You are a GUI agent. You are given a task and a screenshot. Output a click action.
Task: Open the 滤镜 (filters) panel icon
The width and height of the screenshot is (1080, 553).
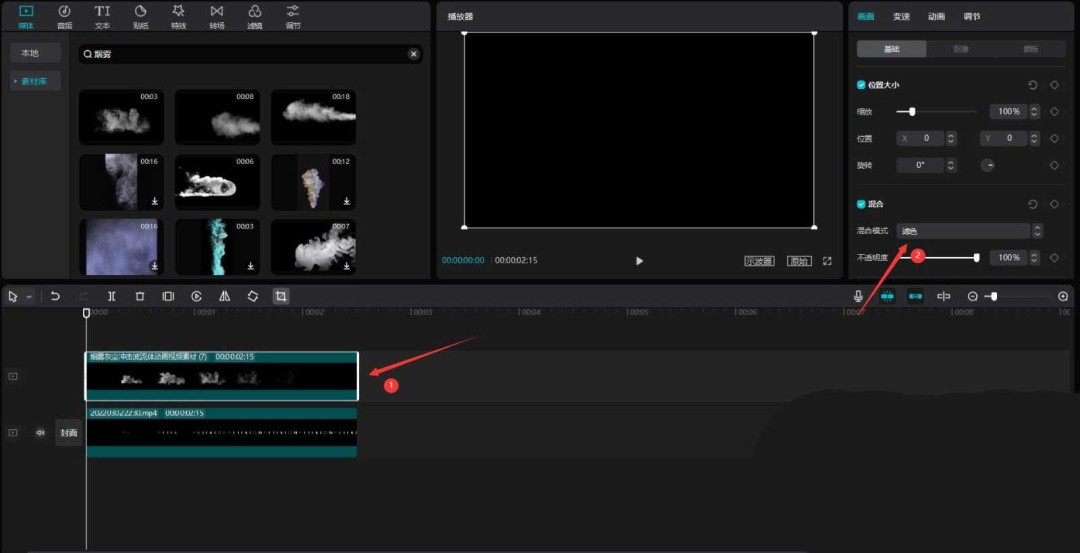point(254,15)
